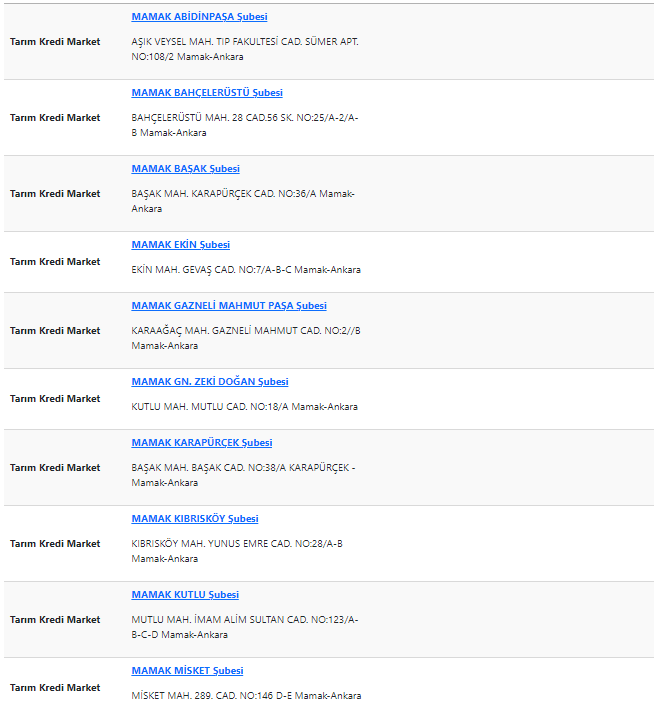Screen dimensions: 654x713
Task: Click address MUTLU MAH. İMAM ALİM SULTAN CAD.
Action: [x=245, y=627]
